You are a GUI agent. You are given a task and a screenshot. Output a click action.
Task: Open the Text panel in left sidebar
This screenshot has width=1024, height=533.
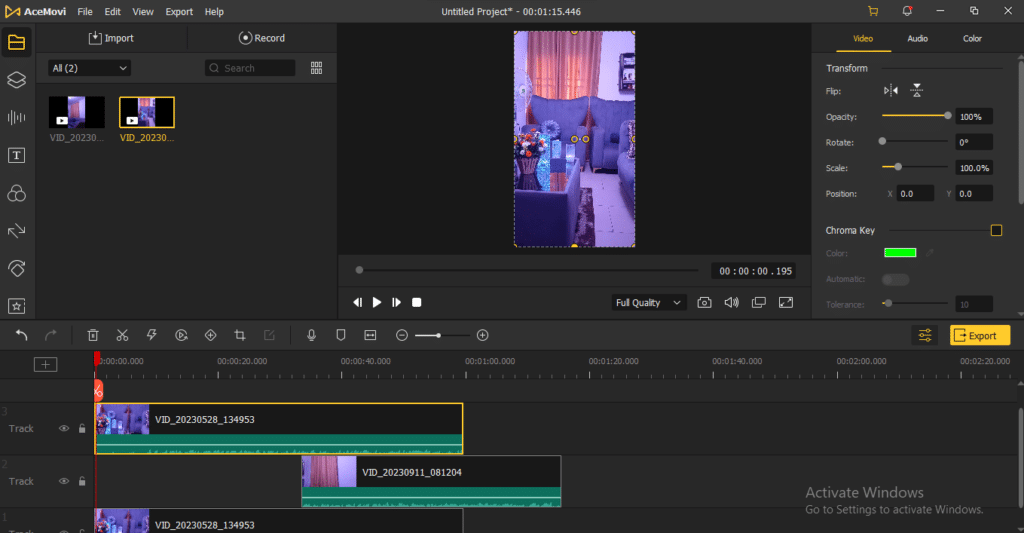click(x=16, y=155)
